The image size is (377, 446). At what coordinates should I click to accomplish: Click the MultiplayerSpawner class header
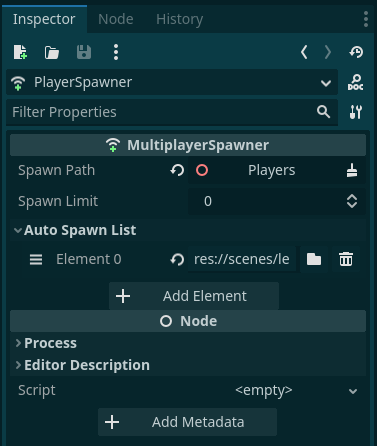pyautogui.click(x=188, y=145)
